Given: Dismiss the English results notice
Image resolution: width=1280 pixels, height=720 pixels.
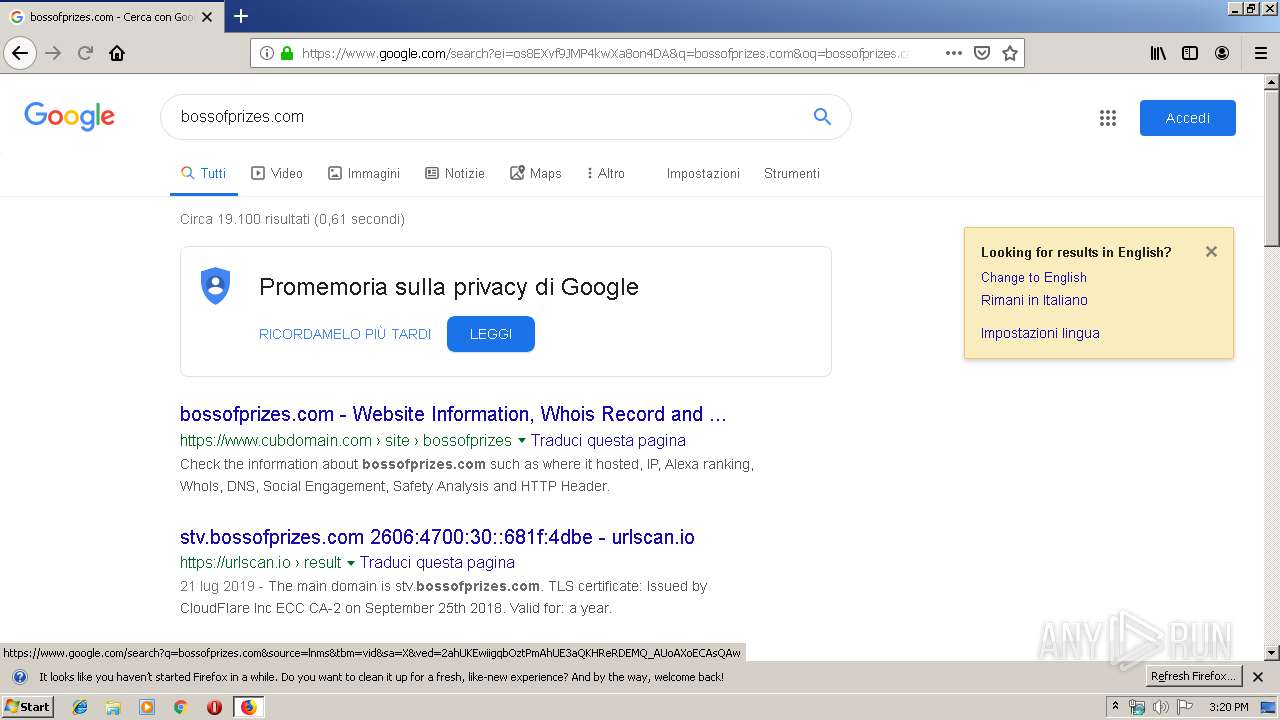Looking at the screenshot, I should (x=1211, y=252).
